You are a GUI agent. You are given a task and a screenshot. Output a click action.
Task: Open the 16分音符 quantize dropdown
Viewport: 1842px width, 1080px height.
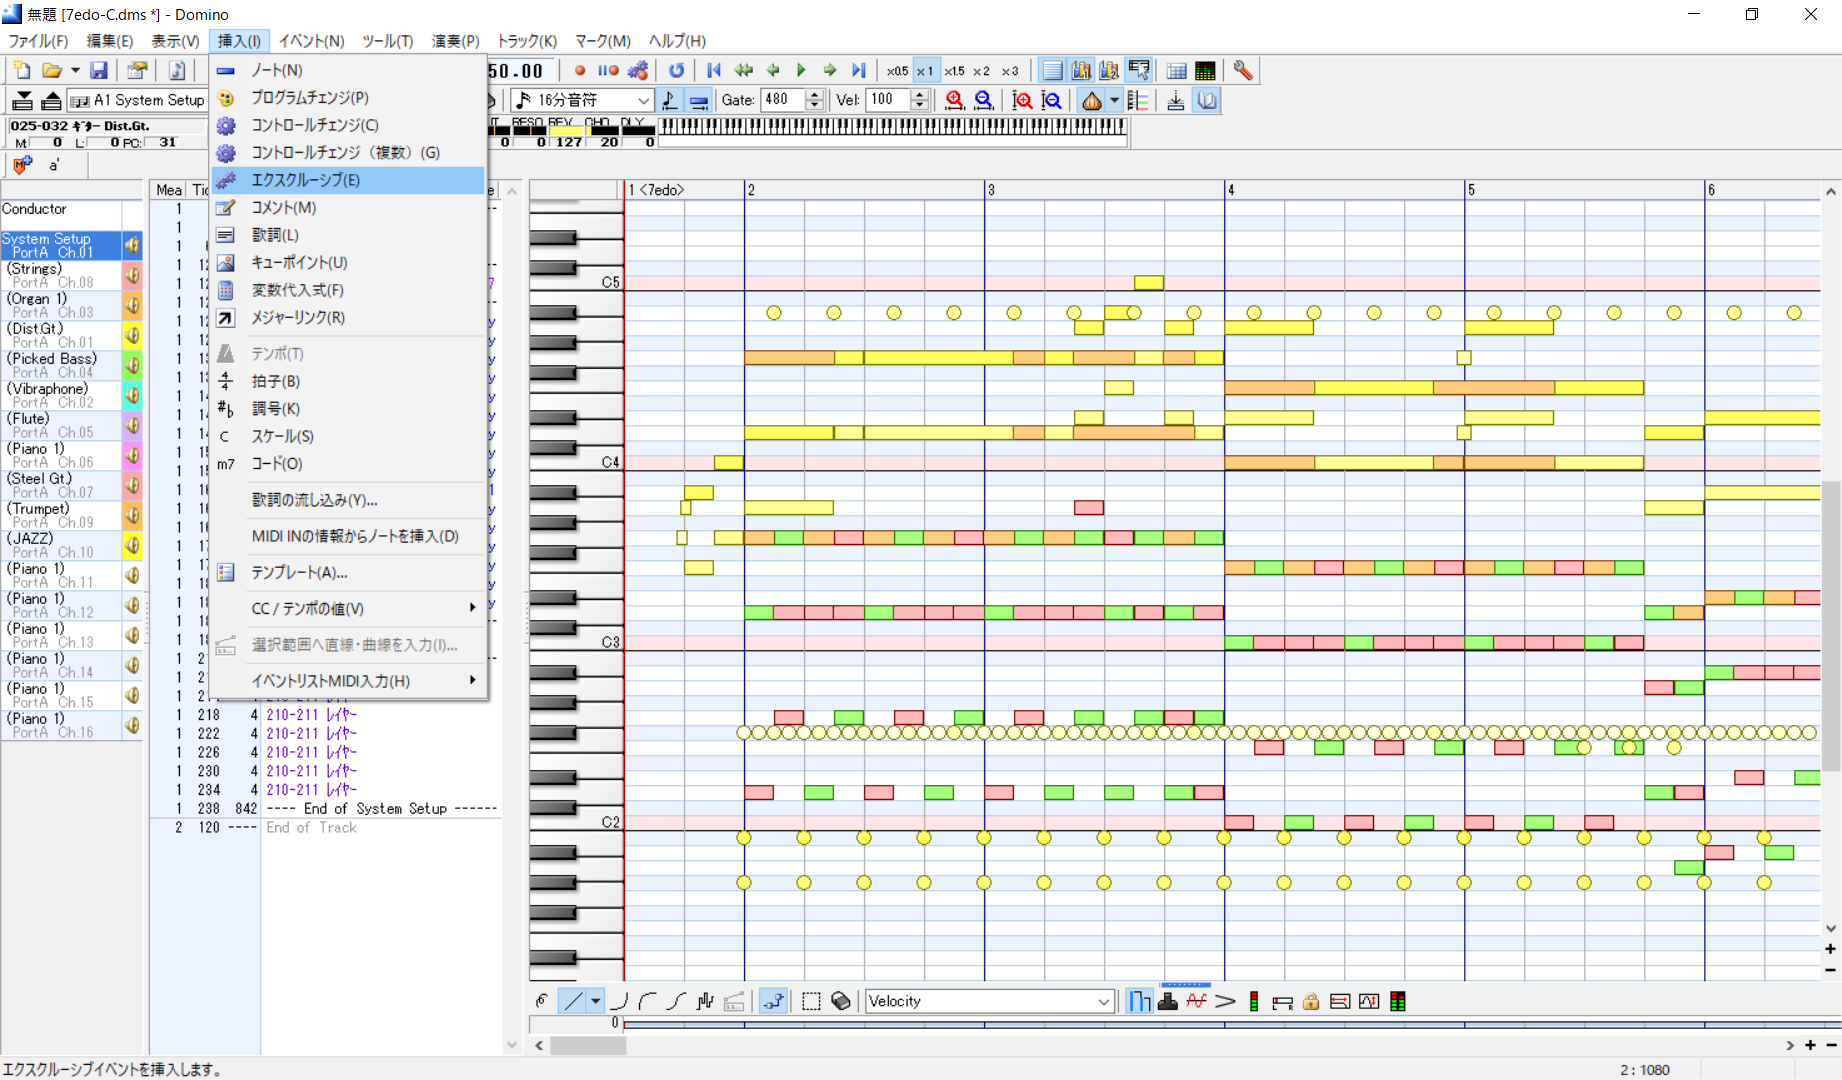(x=643, y=100)
